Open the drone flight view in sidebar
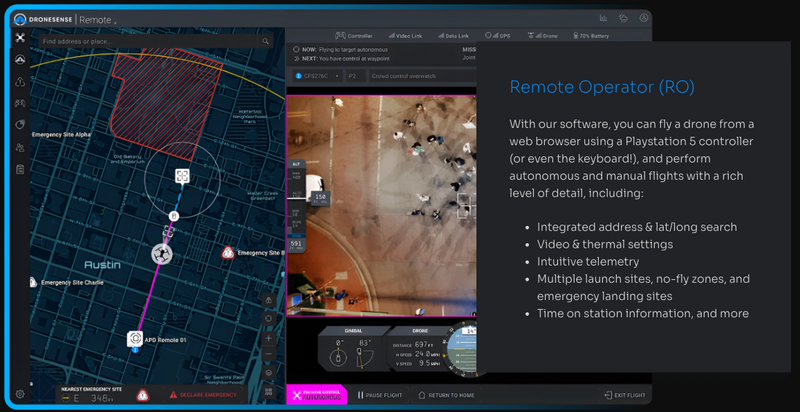 pos(20,37)
